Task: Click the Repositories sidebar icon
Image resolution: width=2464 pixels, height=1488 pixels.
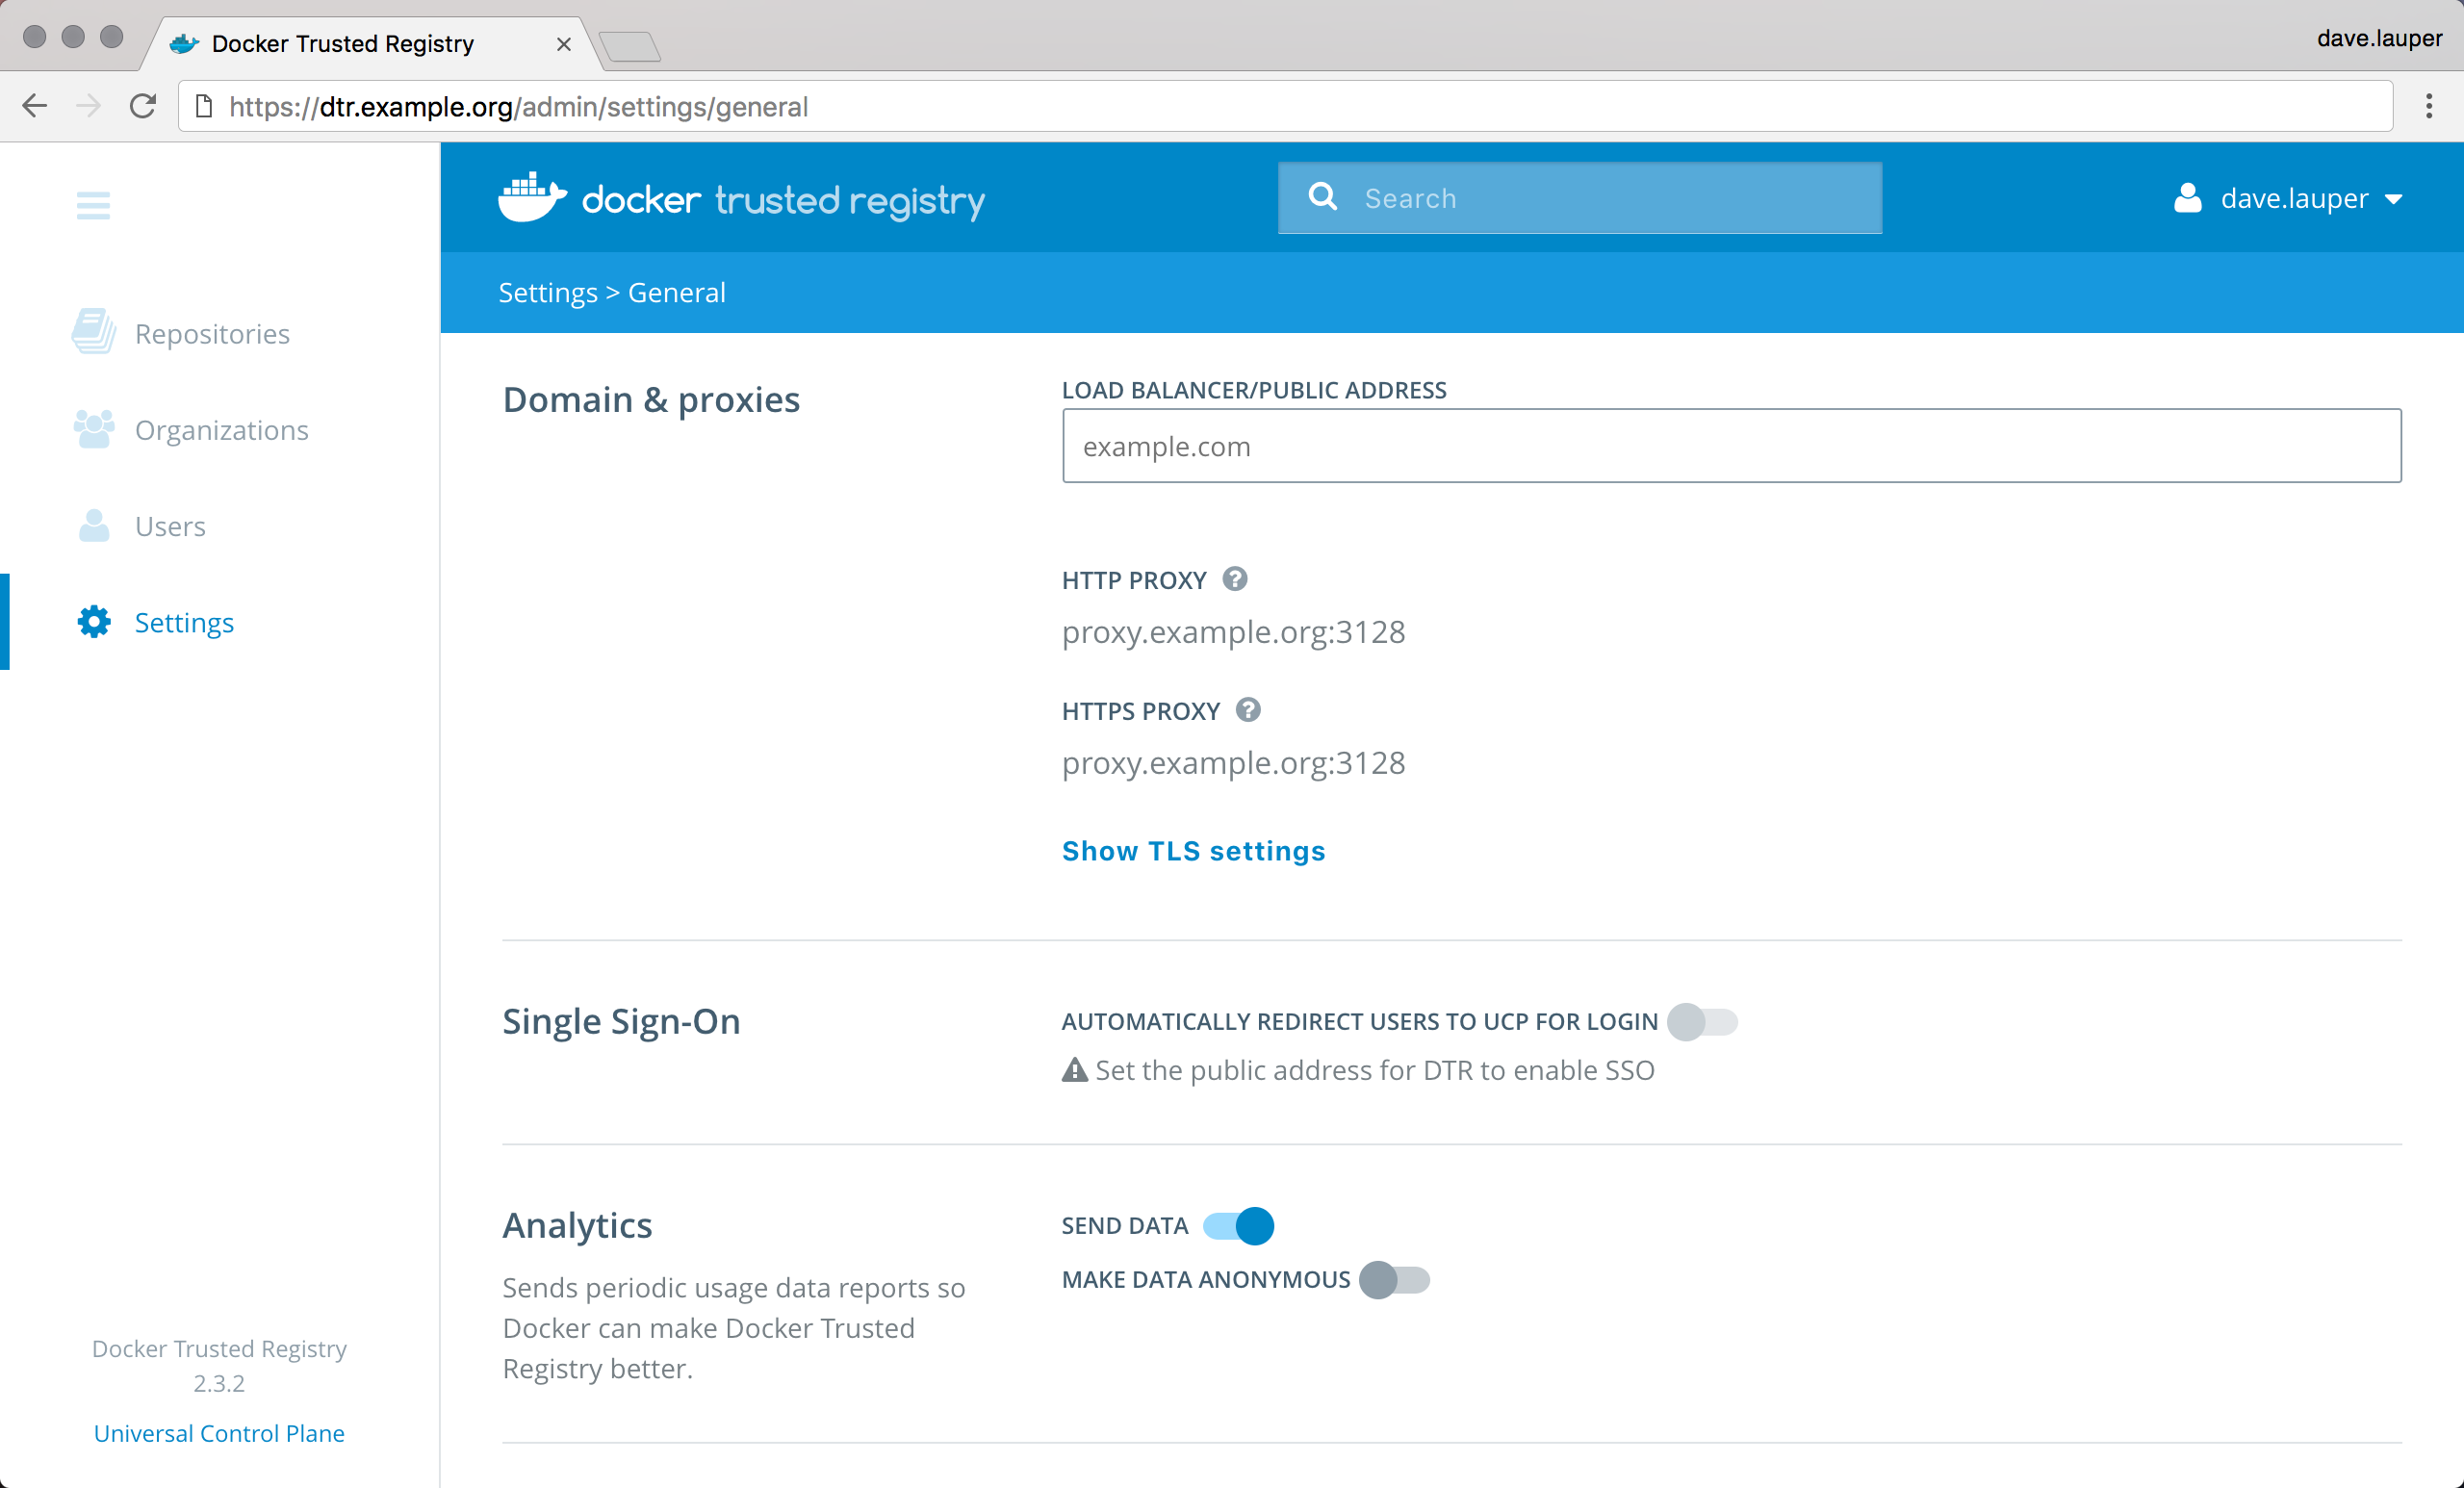Action: click(x=94, y=332)
